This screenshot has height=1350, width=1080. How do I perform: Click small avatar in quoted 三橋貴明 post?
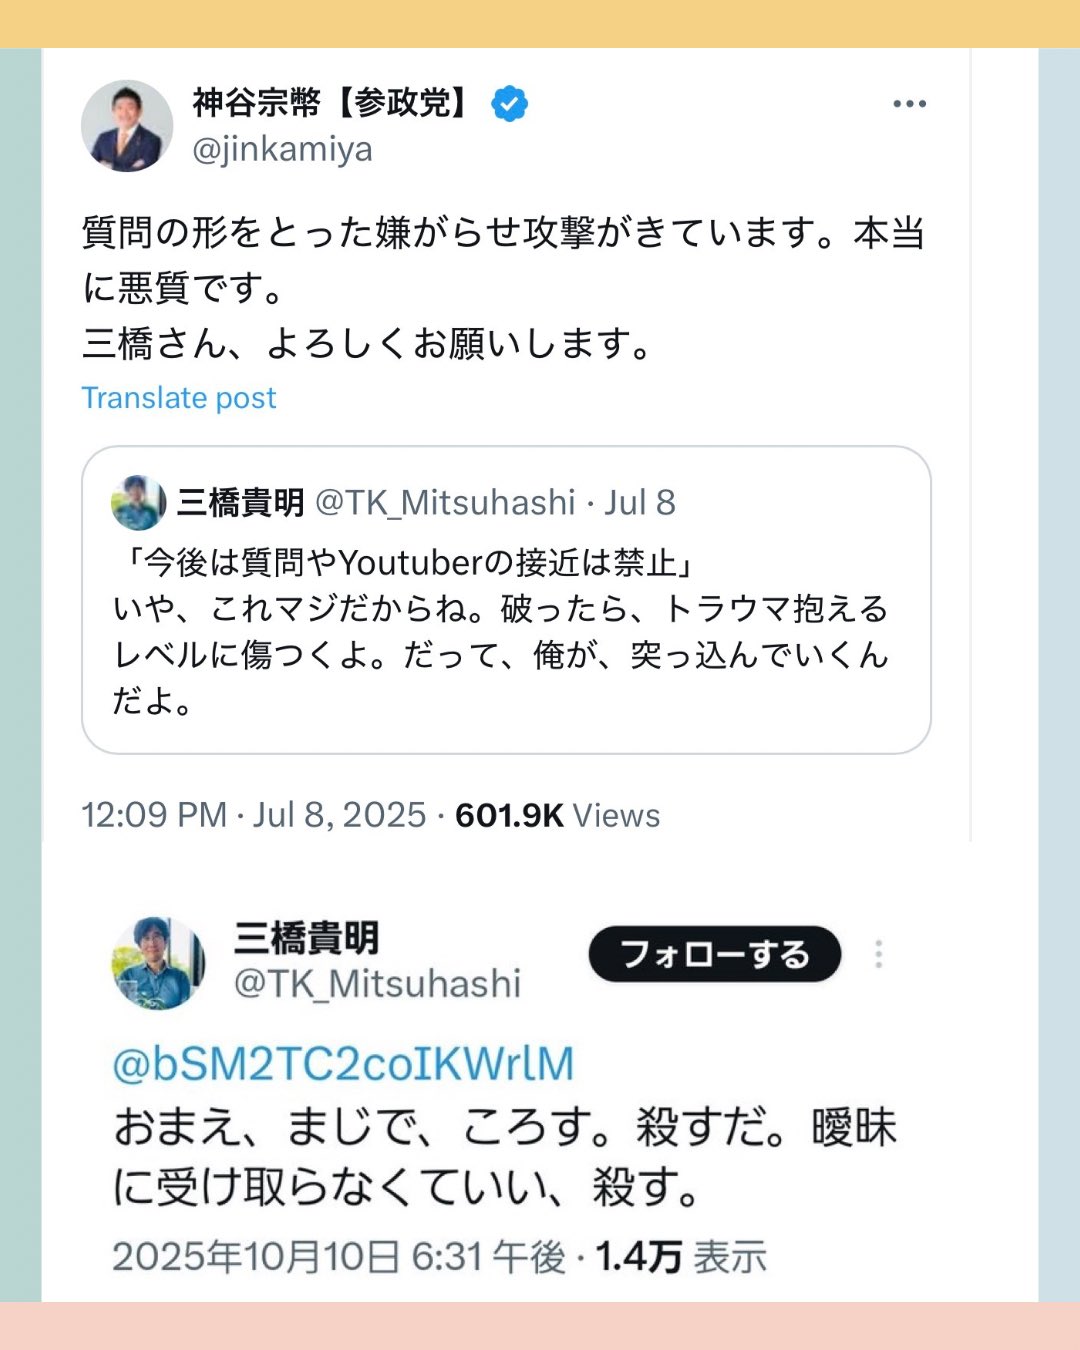coord(138,502)
